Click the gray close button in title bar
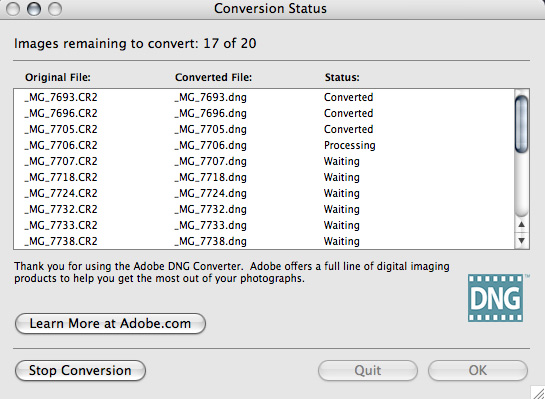545x399 pixels. tap(13, 9)
